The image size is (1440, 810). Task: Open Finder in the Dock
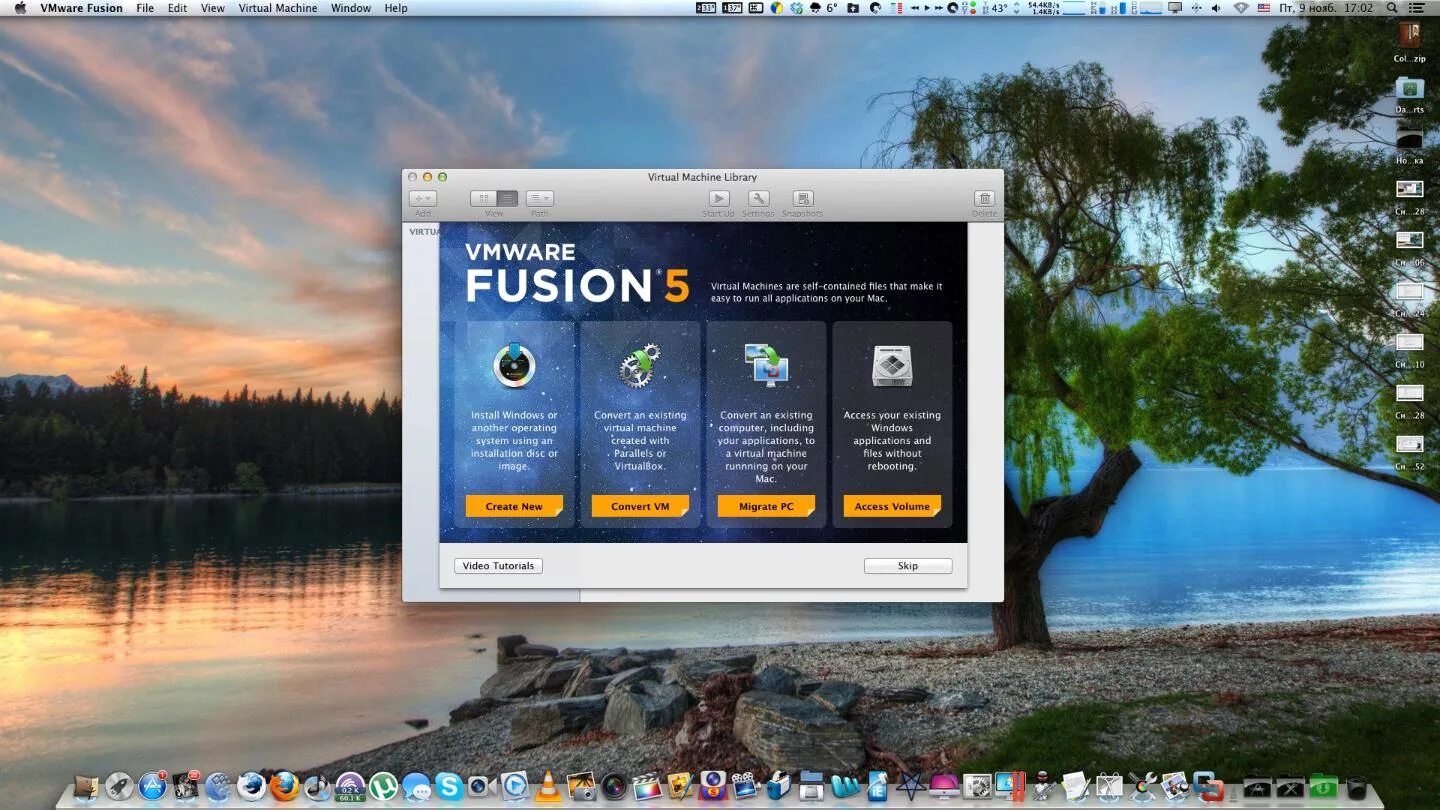click(85, 786)
